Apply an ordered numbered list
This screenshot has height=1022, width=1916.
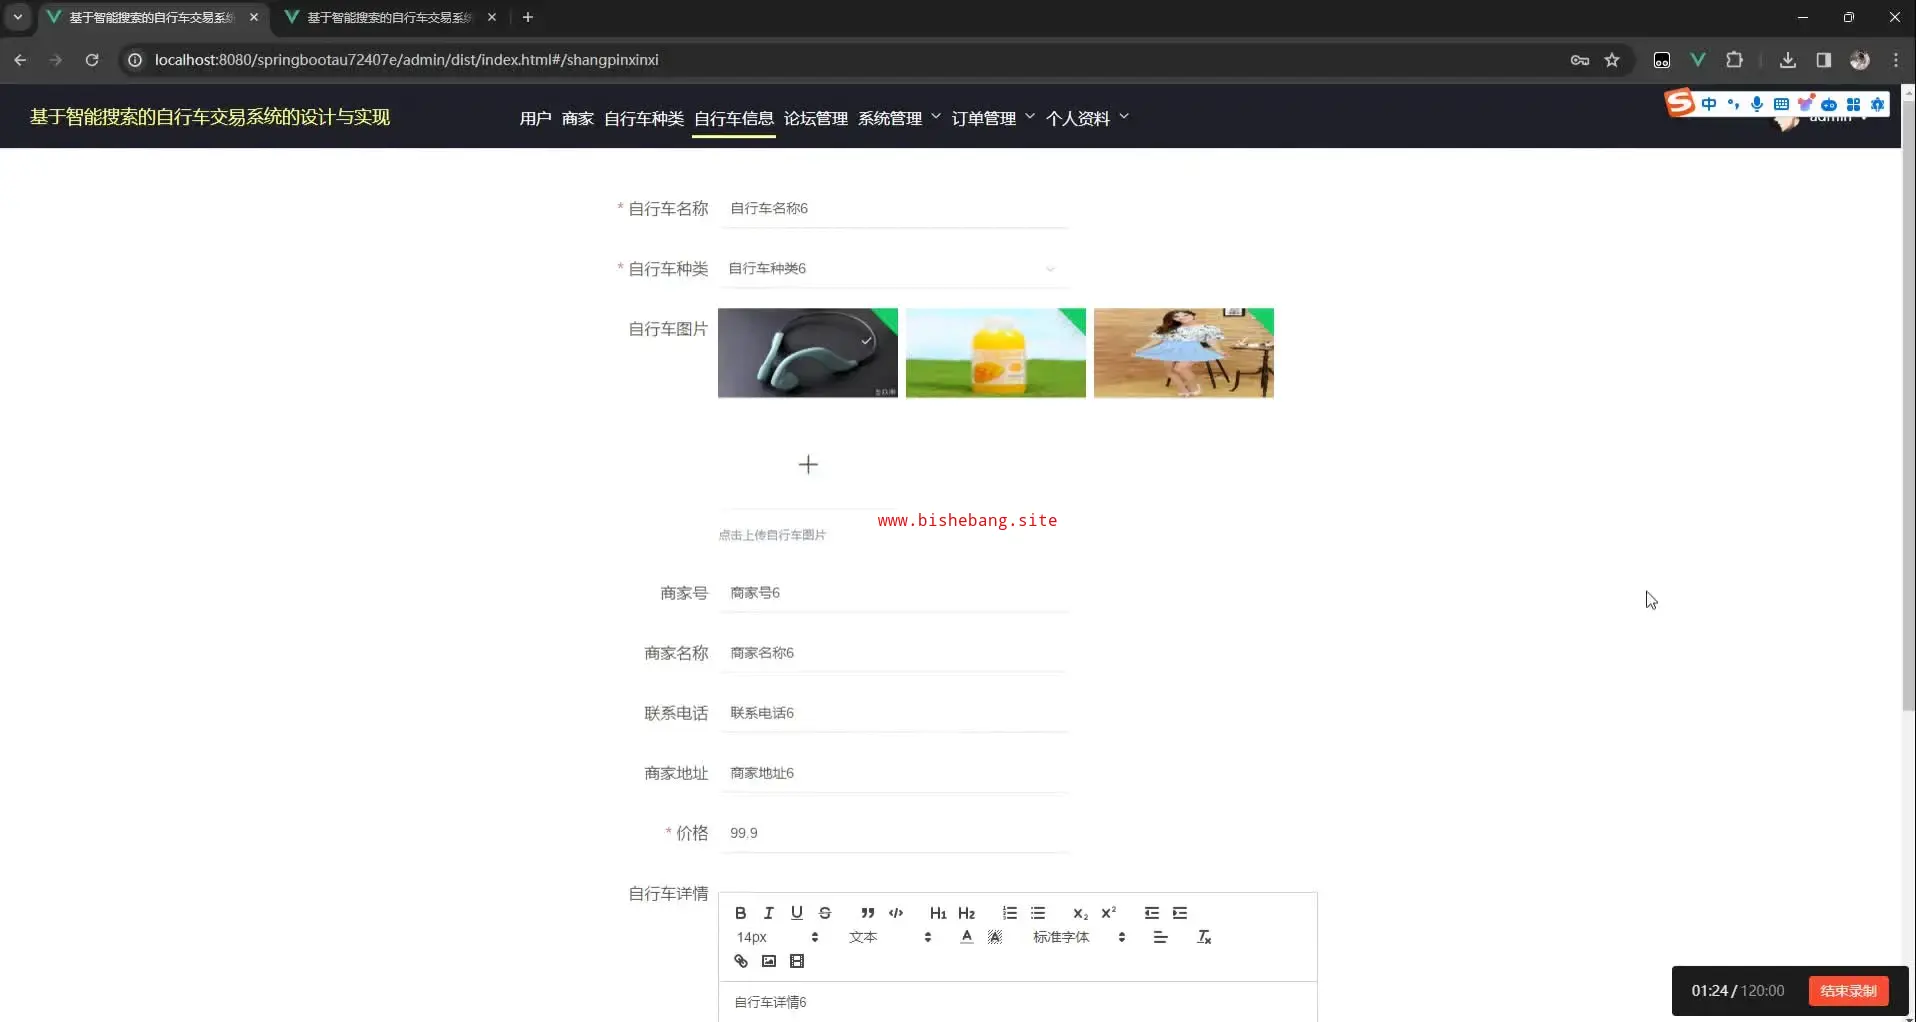[x=1009, y=913]
